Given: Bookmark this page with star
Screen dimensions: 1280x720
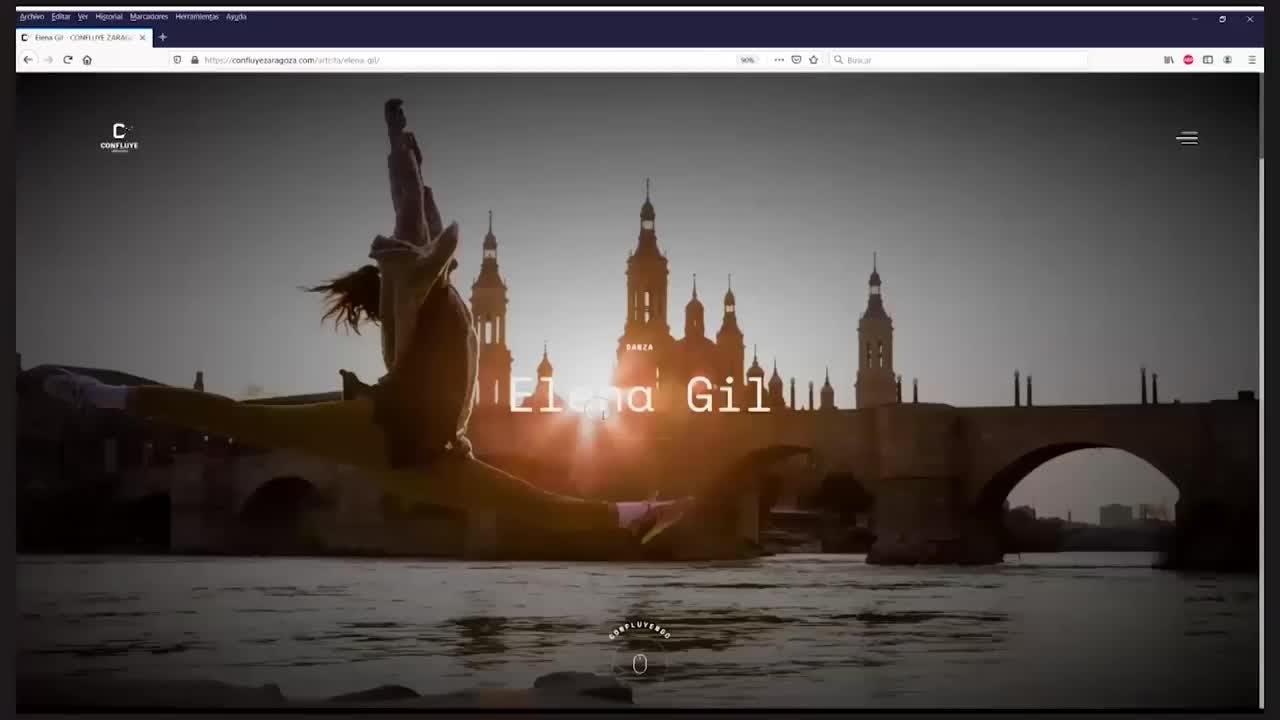Looking at the screenshot, I should click(813, 60).
